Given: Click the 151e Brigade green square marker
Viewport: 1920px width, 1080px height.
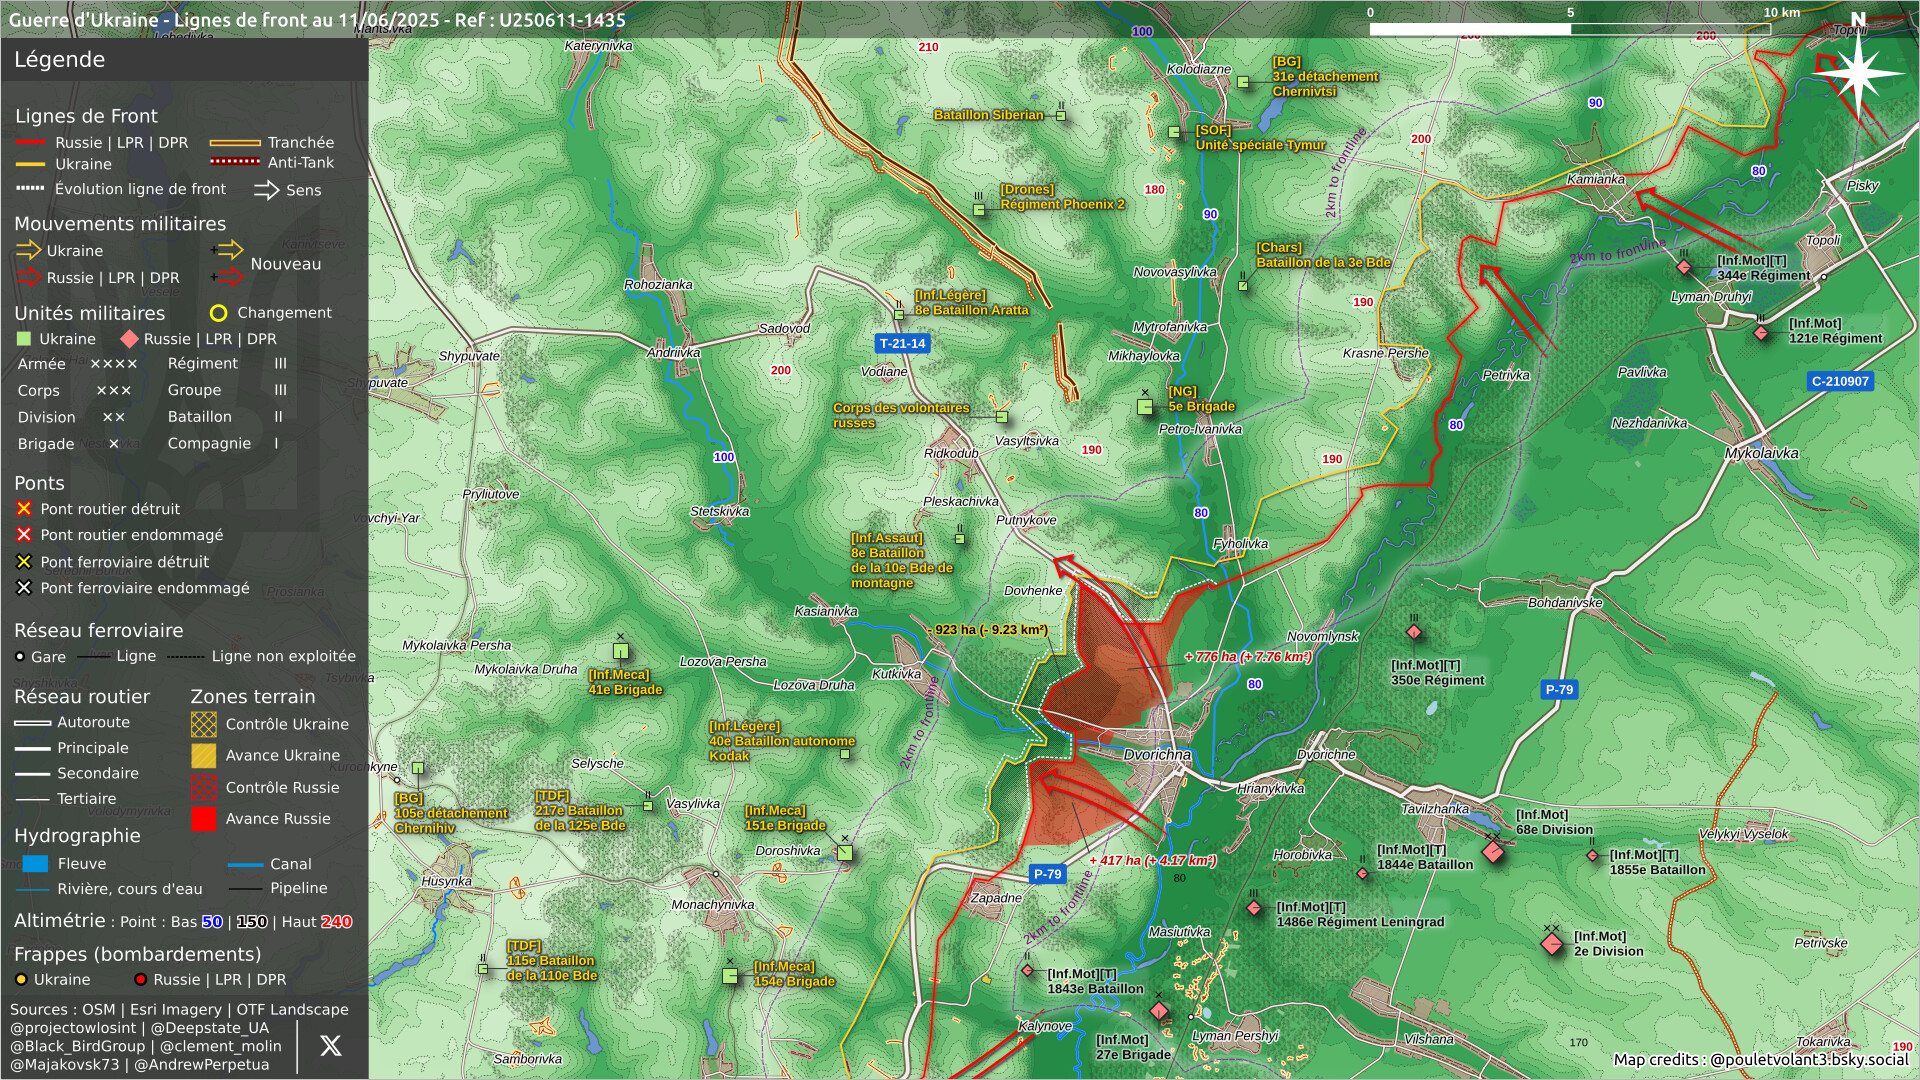Looking at the screenshot, I should [845, 853].
